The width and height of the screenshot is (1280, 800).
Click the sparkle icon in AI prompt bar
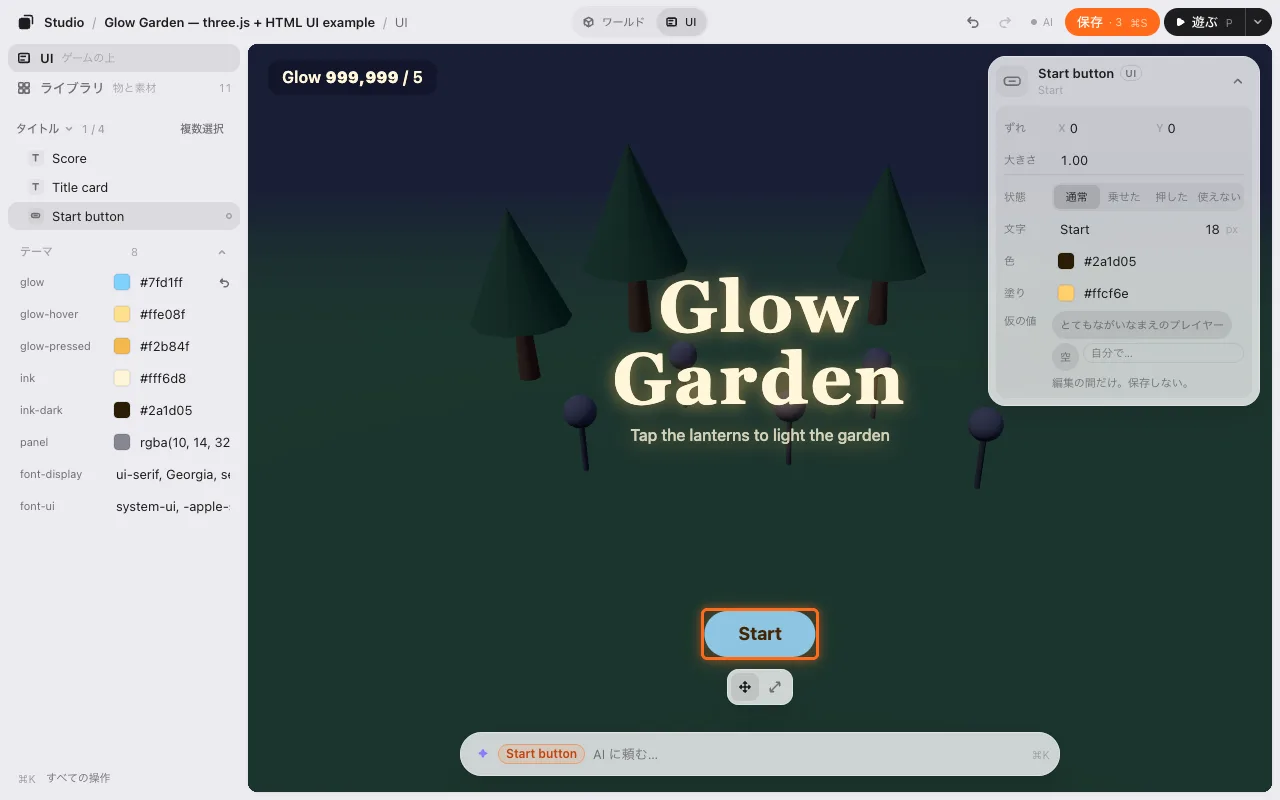point(483,754)
